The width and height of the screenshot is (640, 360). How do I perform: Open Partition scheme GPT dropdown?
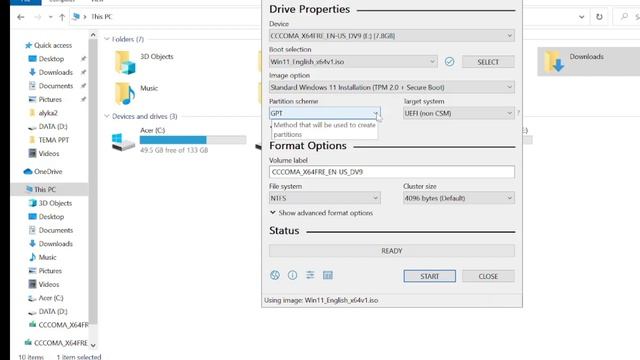(324, 113)
